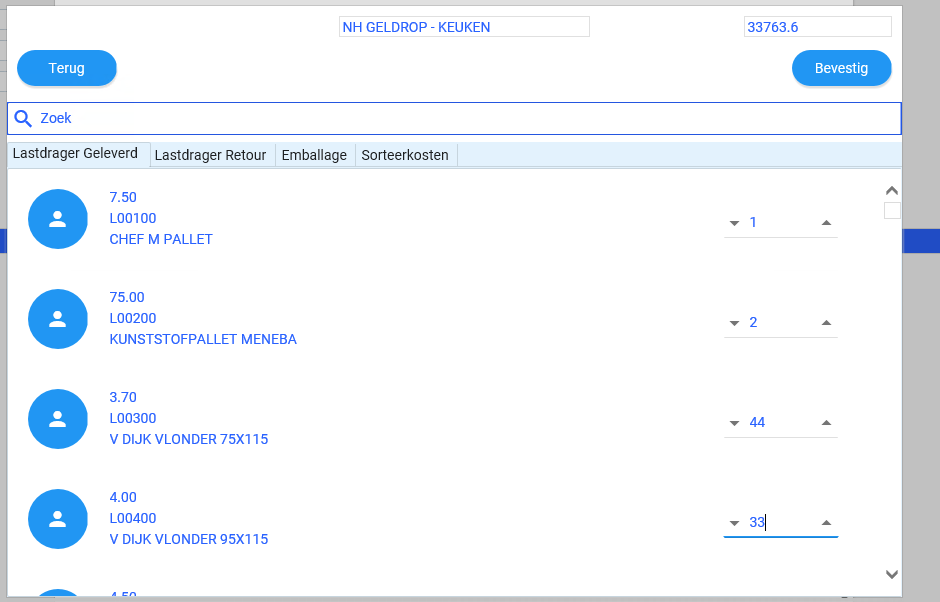Increase the V DIJK VLONDER 95X115 quantity
Screen dimensions: 940x602
pos(827,522)
